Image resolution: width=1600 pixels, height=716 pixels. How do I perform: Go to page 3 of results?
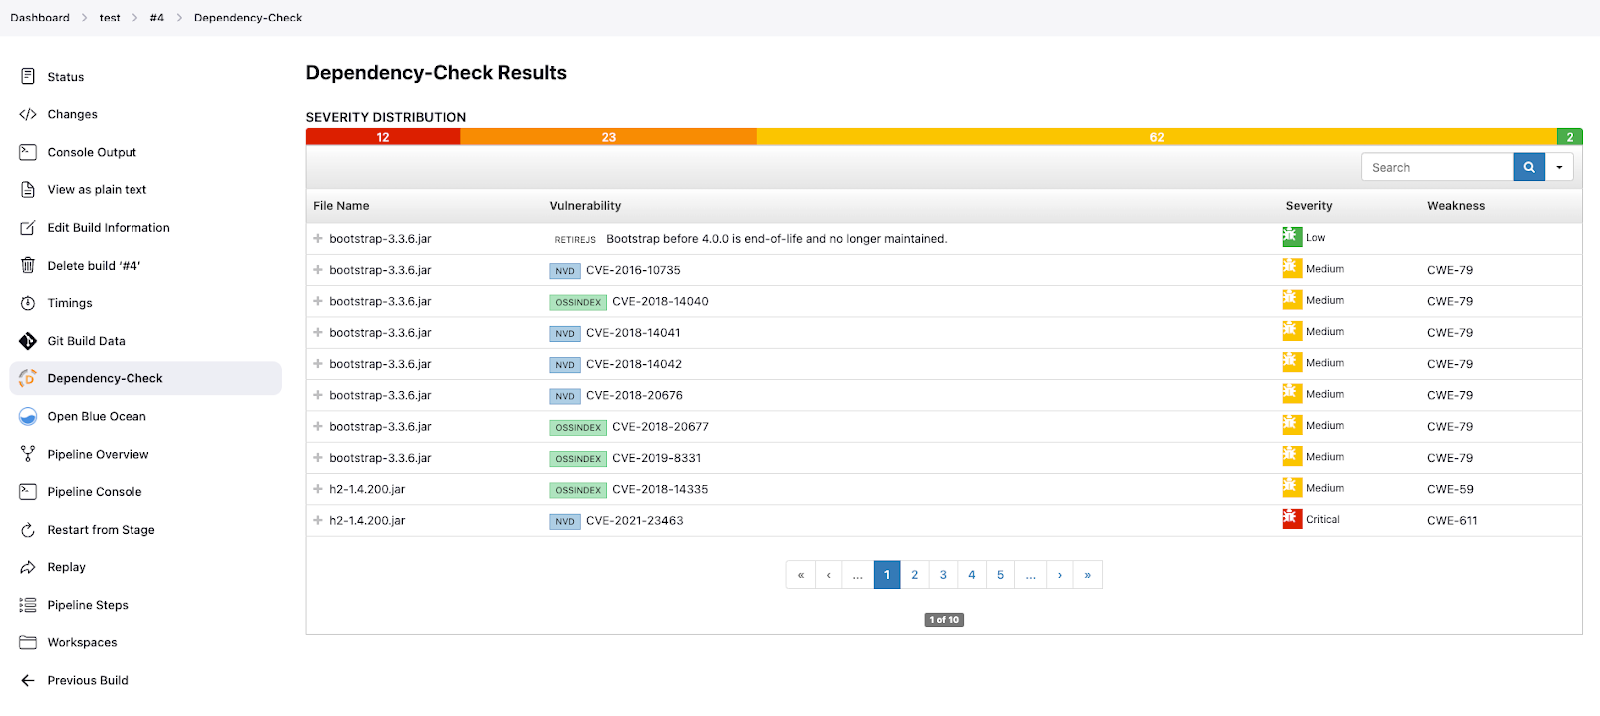point(943,575)
